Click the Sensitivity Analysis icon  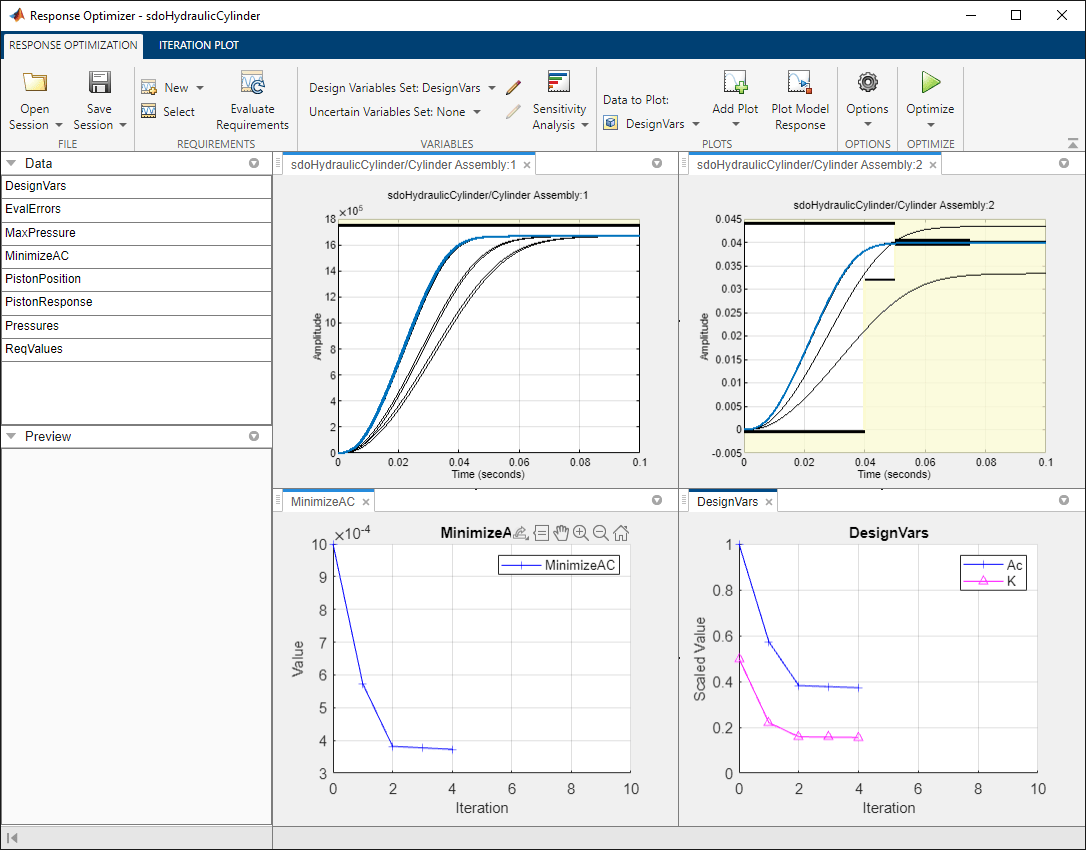click(558, 82)
